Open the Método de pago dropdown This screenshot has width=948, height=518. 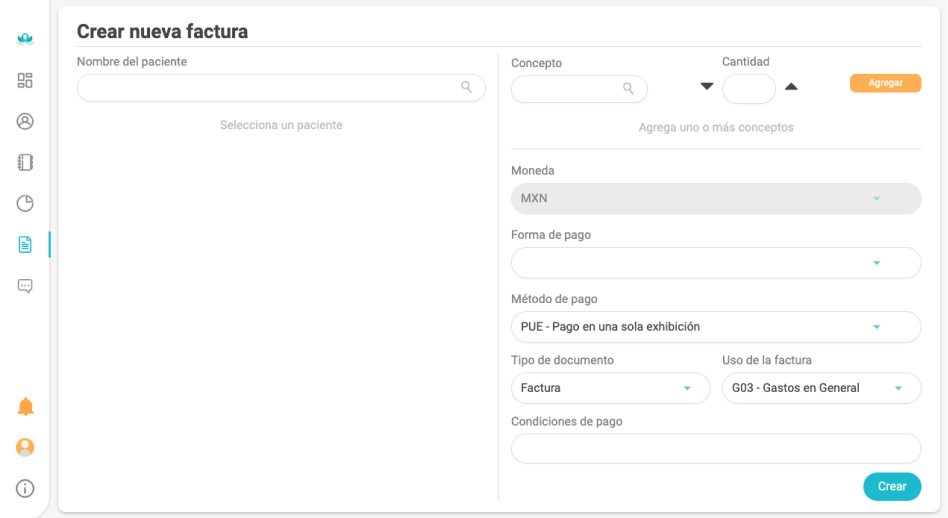(716, 327)
